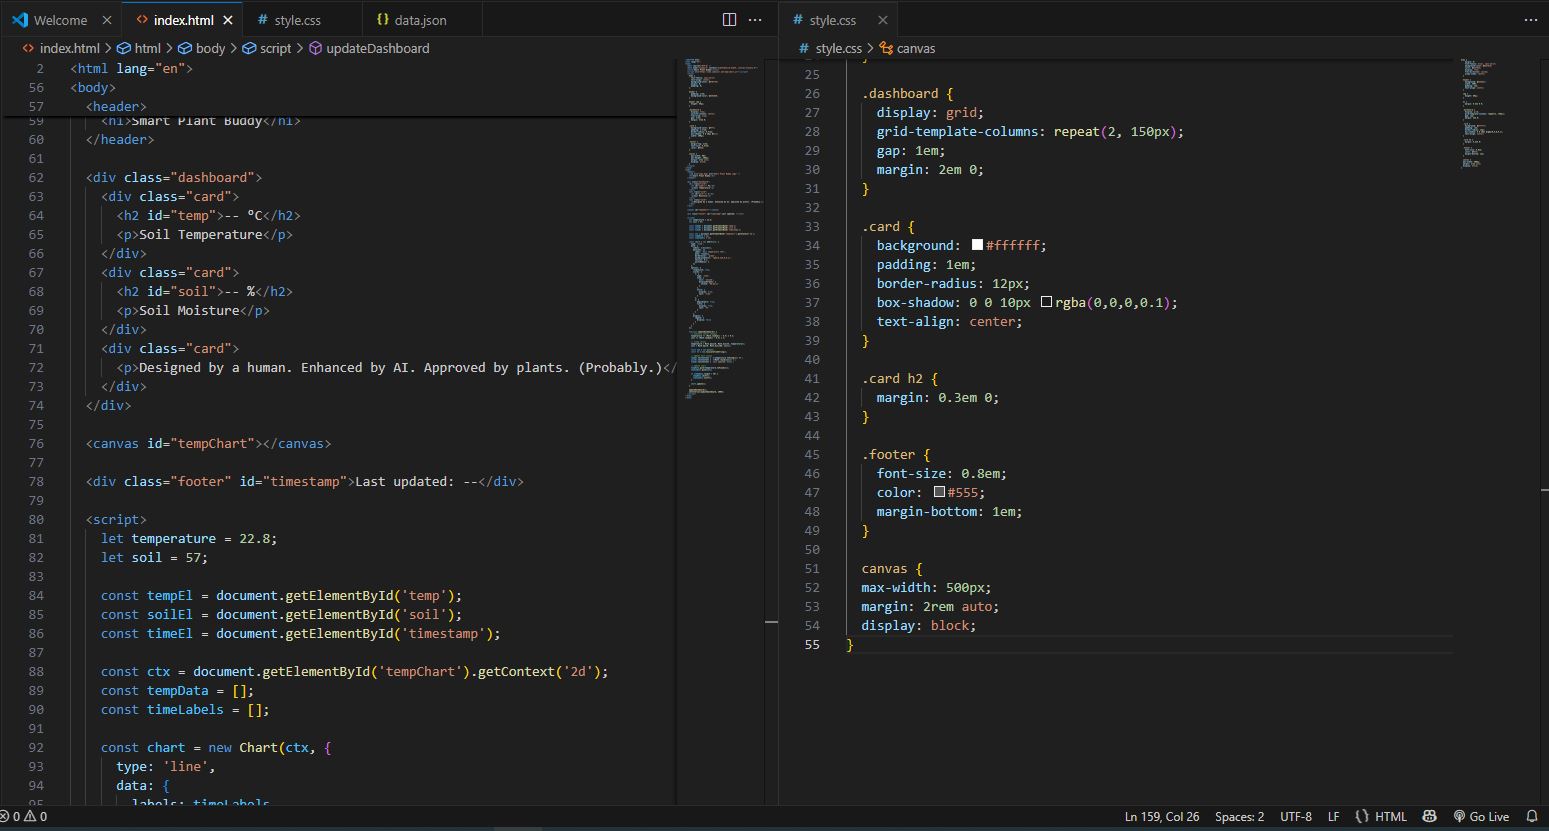Switch to the Welcome tab
Screen dimensions: 1549x831
[60, 20]
